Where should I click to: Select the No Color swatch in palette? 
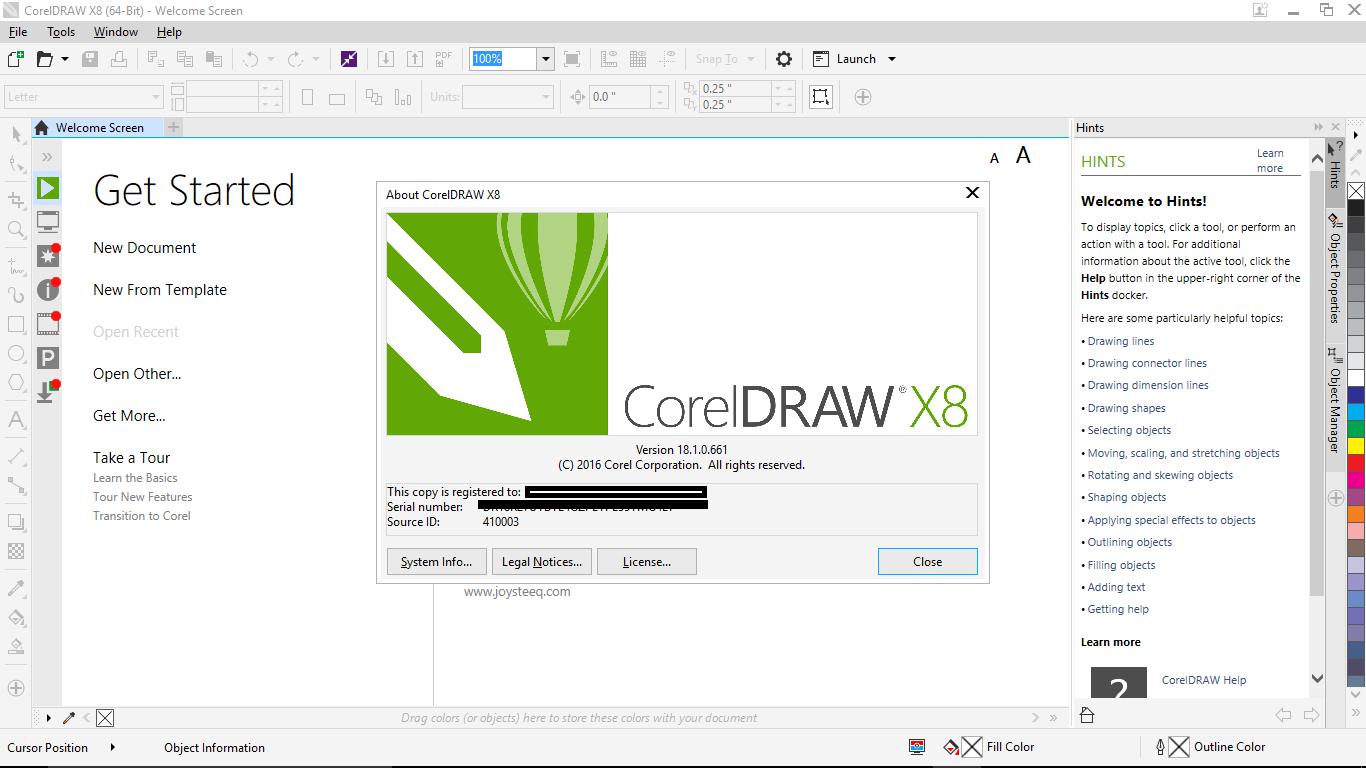coord(1356,191)
